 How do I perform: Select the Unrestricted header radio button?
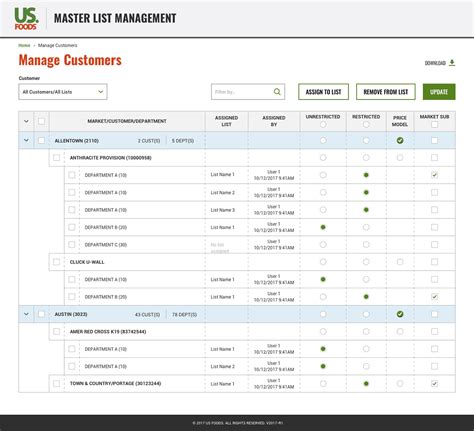323,124
